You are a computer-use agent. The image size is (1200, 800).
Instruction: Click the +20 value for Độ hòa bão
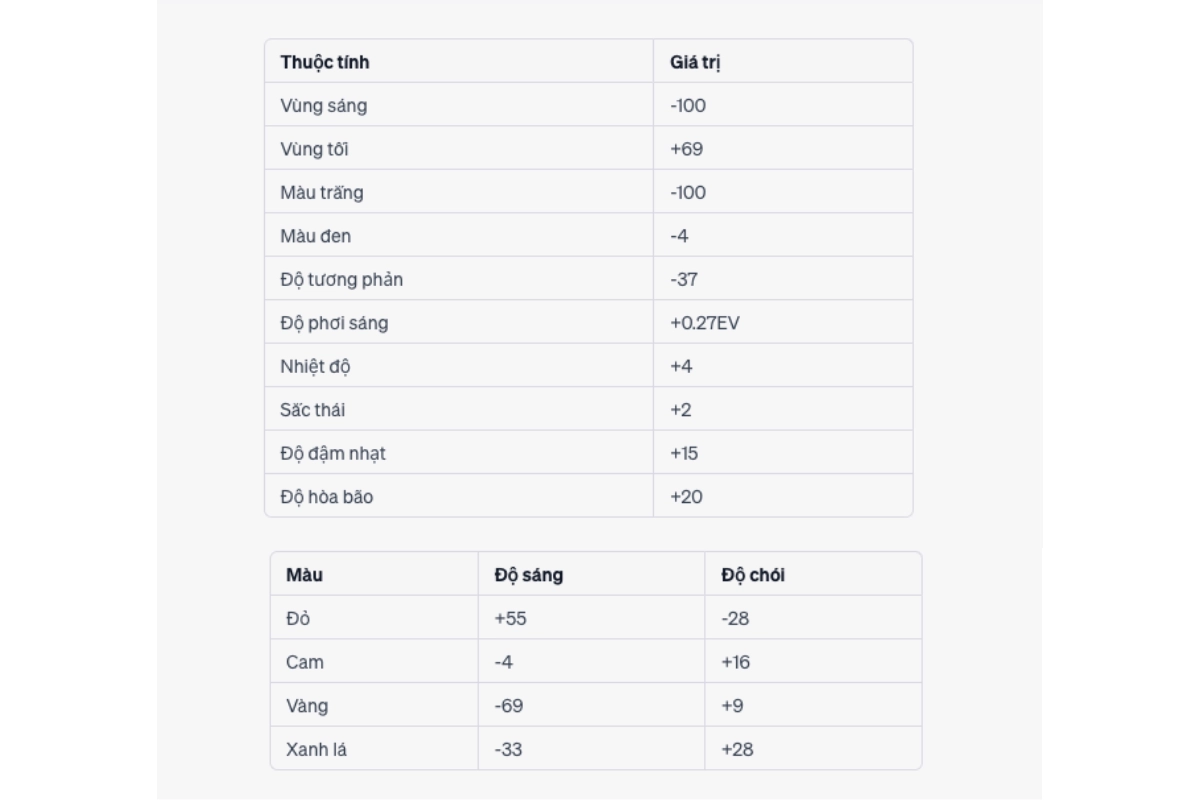click(x=686, y=497)
